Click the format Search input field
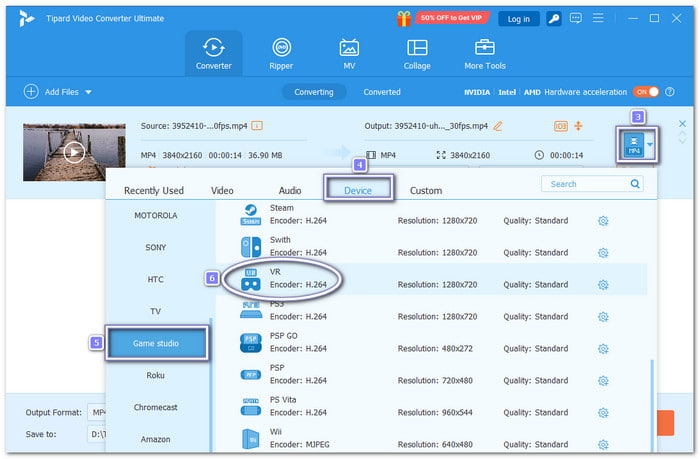This screenshot has width=700, height=459. (x=585, y=184)
